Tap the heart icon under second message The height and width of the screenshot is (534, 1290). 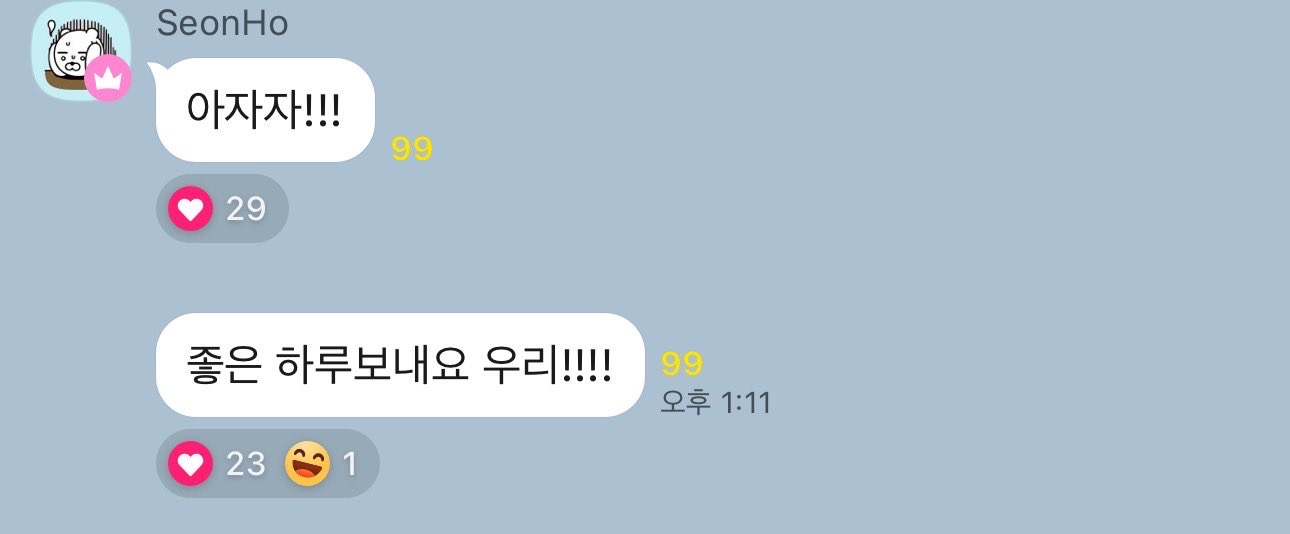coord(190,464)
